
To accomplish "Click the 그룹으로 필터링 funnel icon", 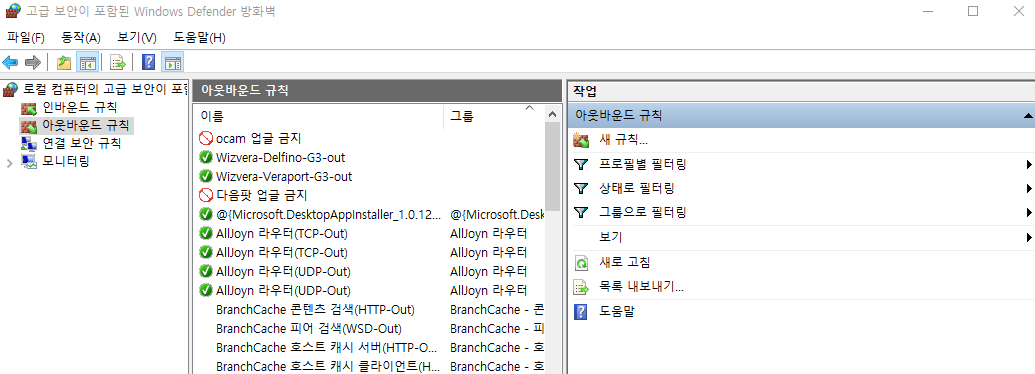I will click(581, 213).
